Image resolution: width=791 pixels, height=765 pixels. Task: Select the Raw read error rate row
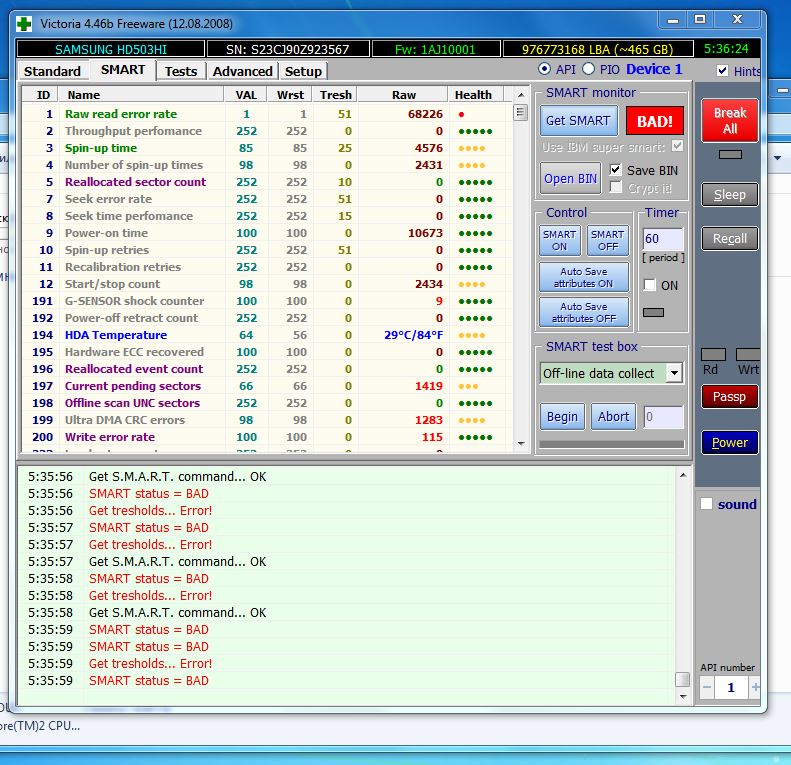[x=120, y=114]
